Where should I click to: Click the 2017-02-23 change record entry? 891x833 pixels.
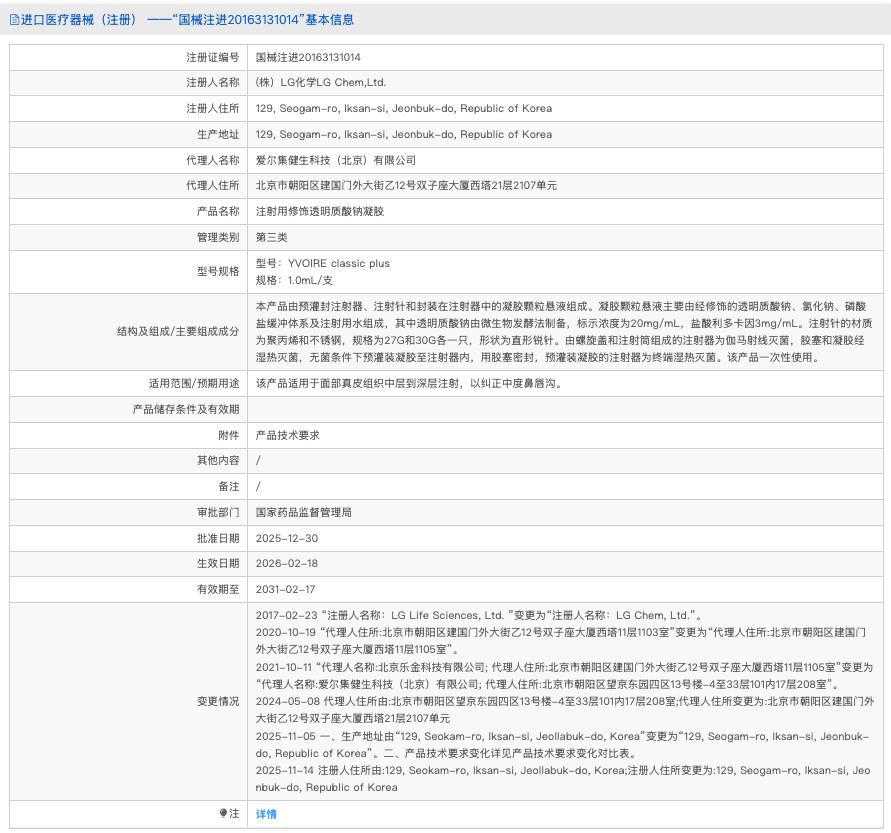click(x=478, y=616)
